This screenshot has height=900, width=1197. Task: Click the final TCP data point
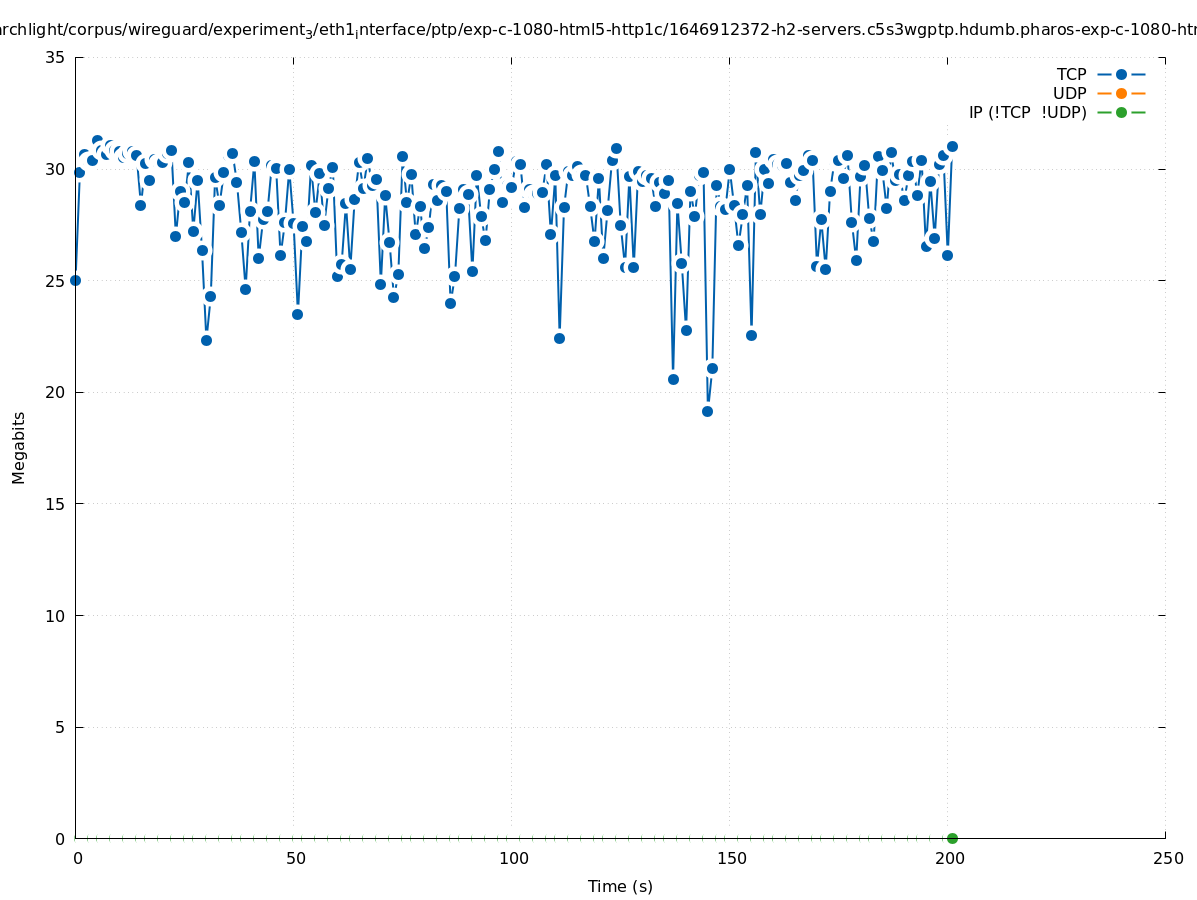click(952, 146)
